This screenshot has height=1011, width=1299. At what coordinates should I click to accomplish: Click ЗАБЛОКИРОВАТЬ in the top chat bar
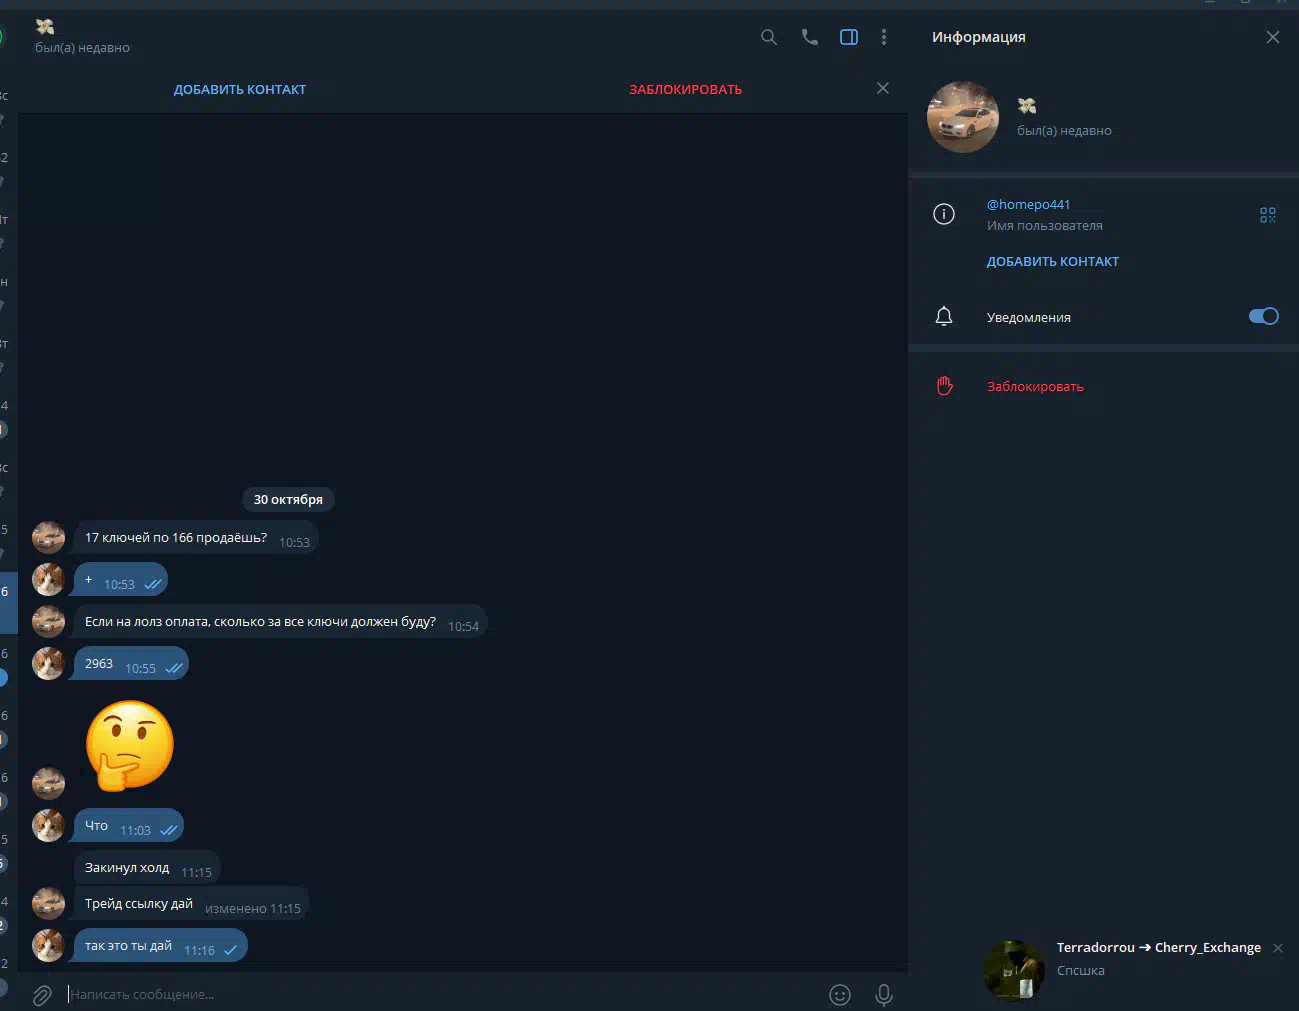pos(686,89)
